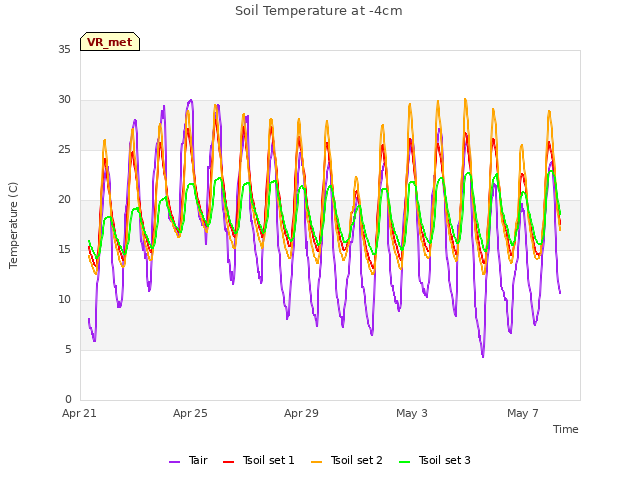Viewport: 640px width, 480px height.
Task: Click the Apr 25 x-axis tick label
Action: pyautogui.click(x=190, y=413)
